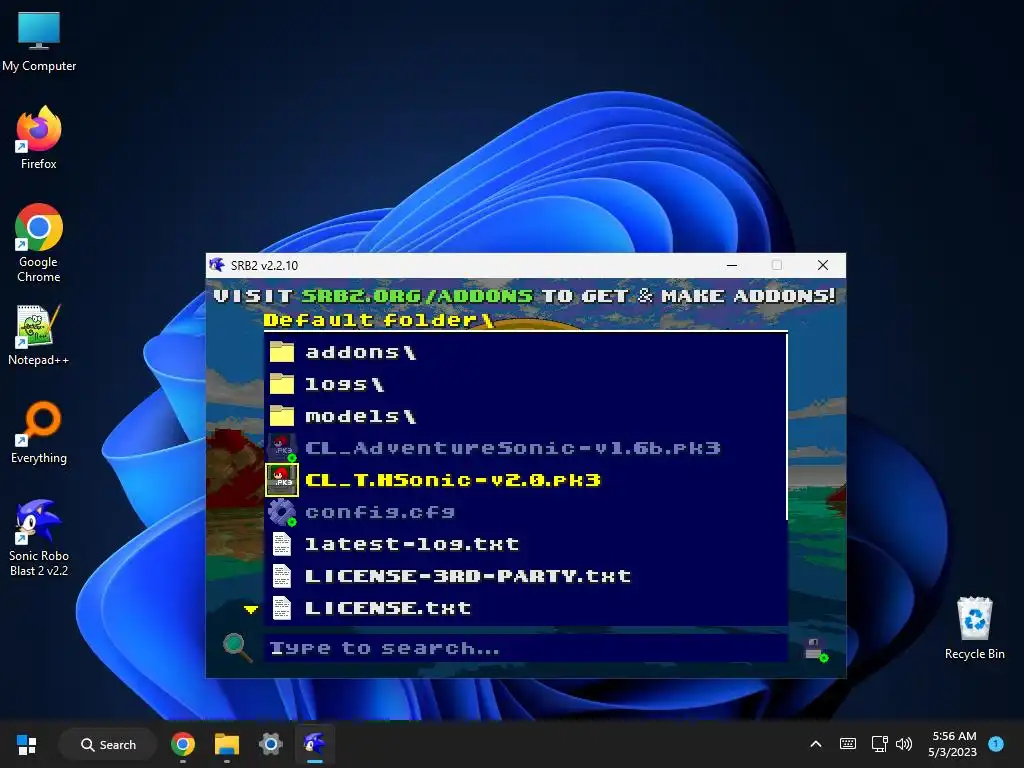Select the CL_AdventureSonic pk3 file icon

(282, 448)
